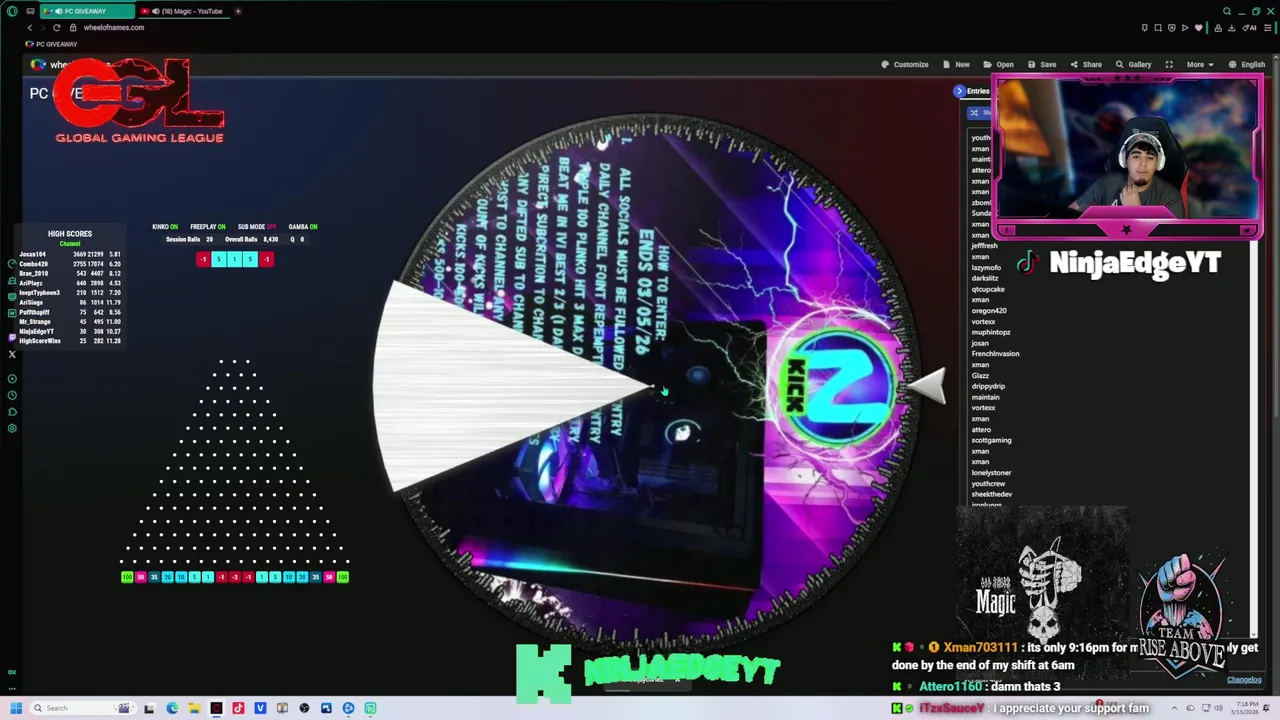
Task: Reload the wheelofnames page
Action: (56, 27)
